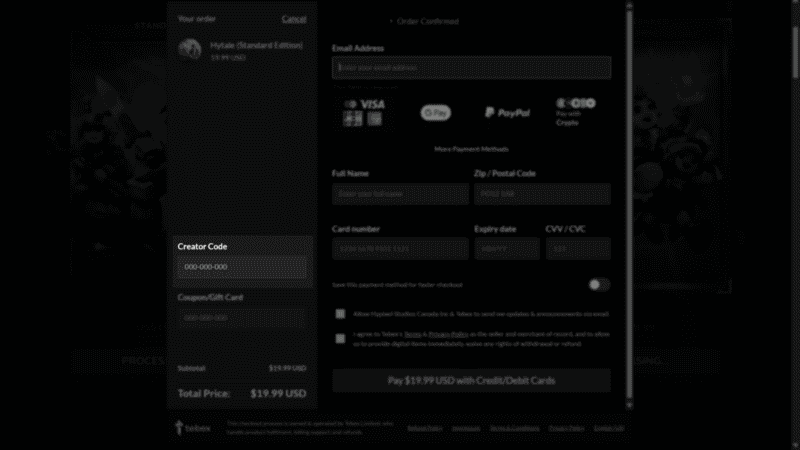Screen dimensions: 800x450
Task: Click the checkout form scrollbar up arrow
Action: 629,5
